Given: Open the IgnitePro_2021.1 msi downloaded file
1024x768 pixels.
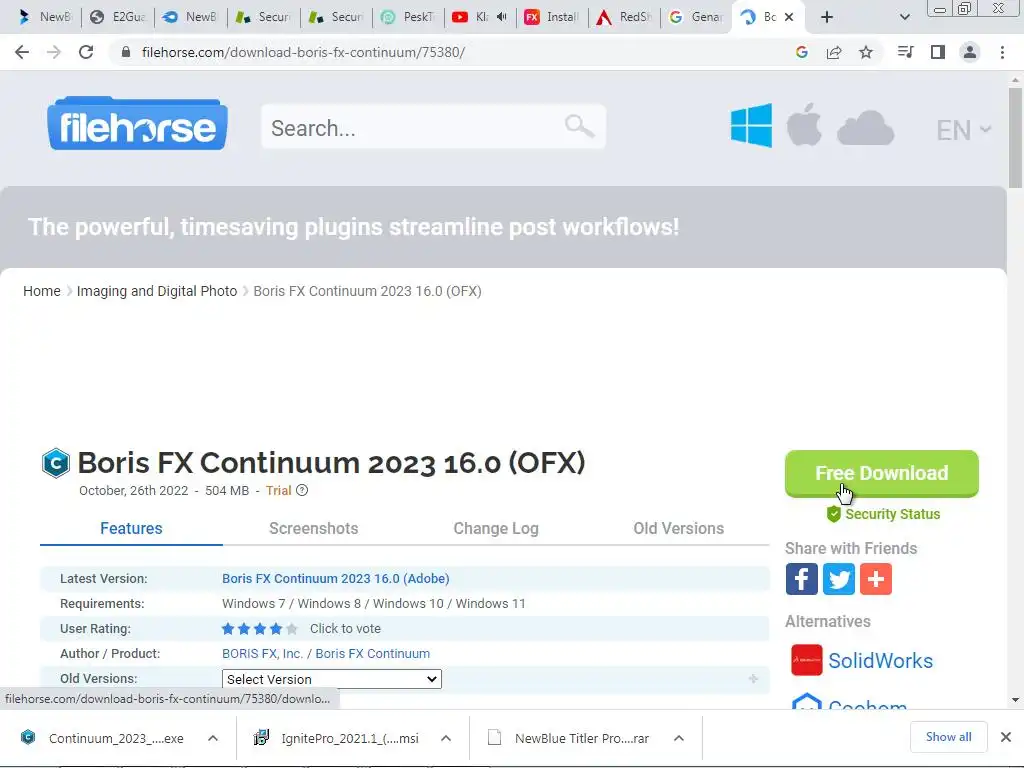Looking at the screenshot, I should (337, 738).
